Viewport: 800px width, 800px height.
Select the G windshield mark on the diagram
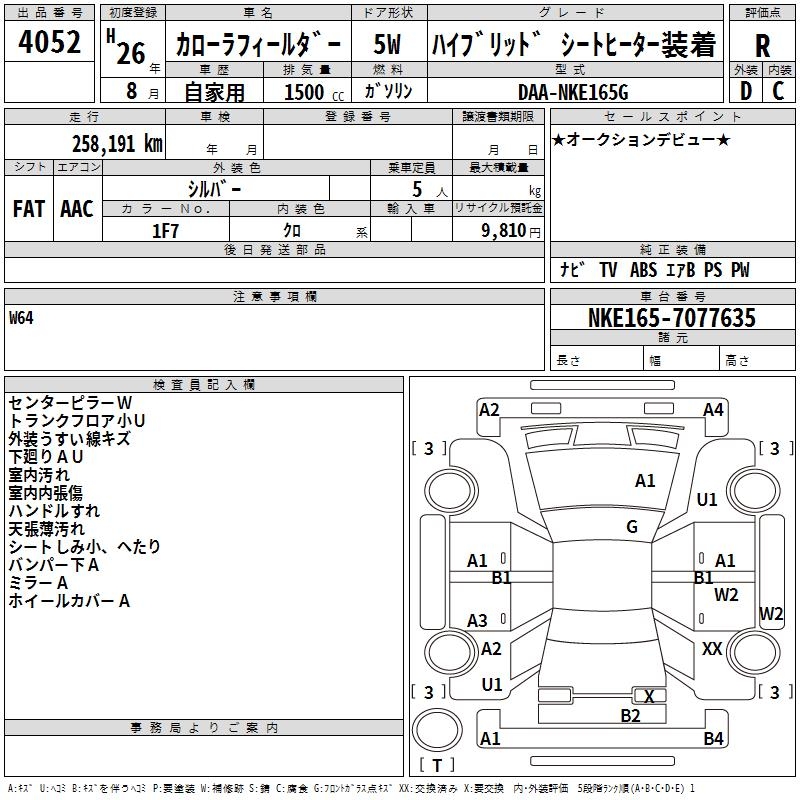click(x=632, y=527)
